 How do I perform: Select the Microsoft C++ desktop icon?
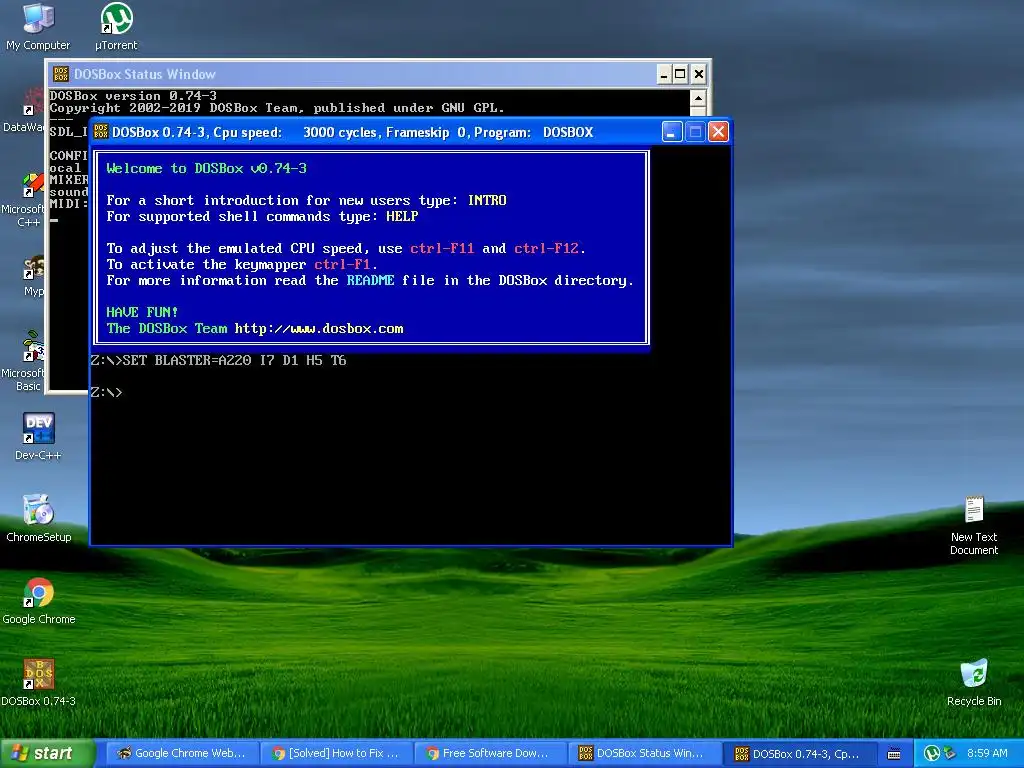pyautogui.click(x=26, y=200)
